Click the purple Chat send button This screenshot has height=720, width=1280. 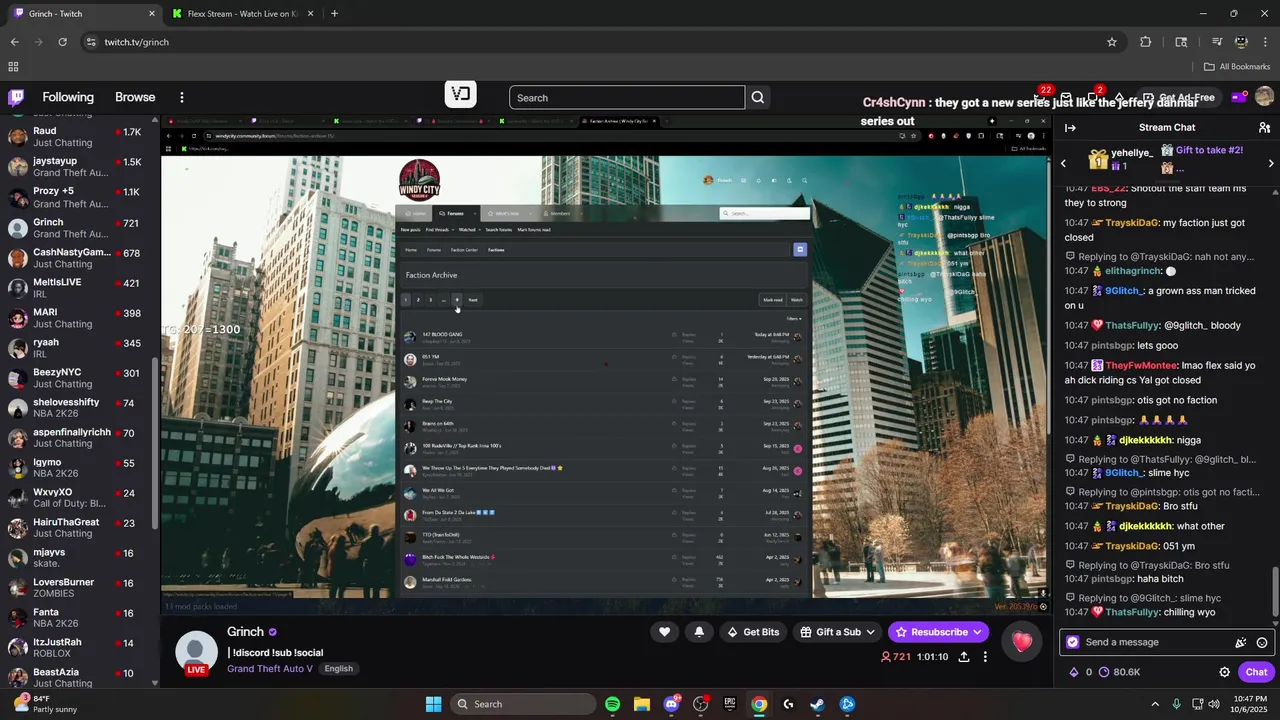1256,672
